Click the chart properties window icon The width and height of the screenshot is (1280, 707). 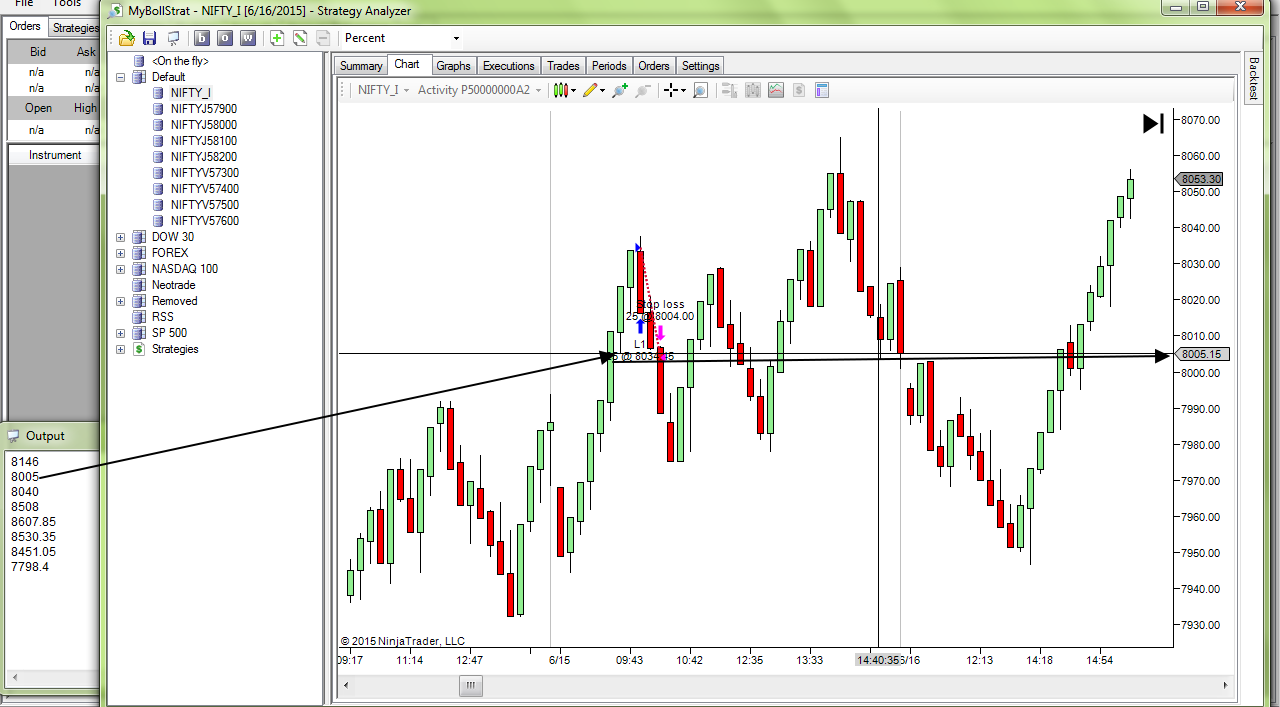click(822, 90)
